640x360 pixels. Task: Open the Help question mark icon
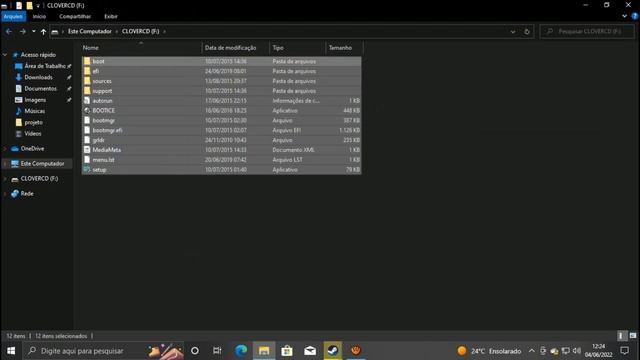635,16
